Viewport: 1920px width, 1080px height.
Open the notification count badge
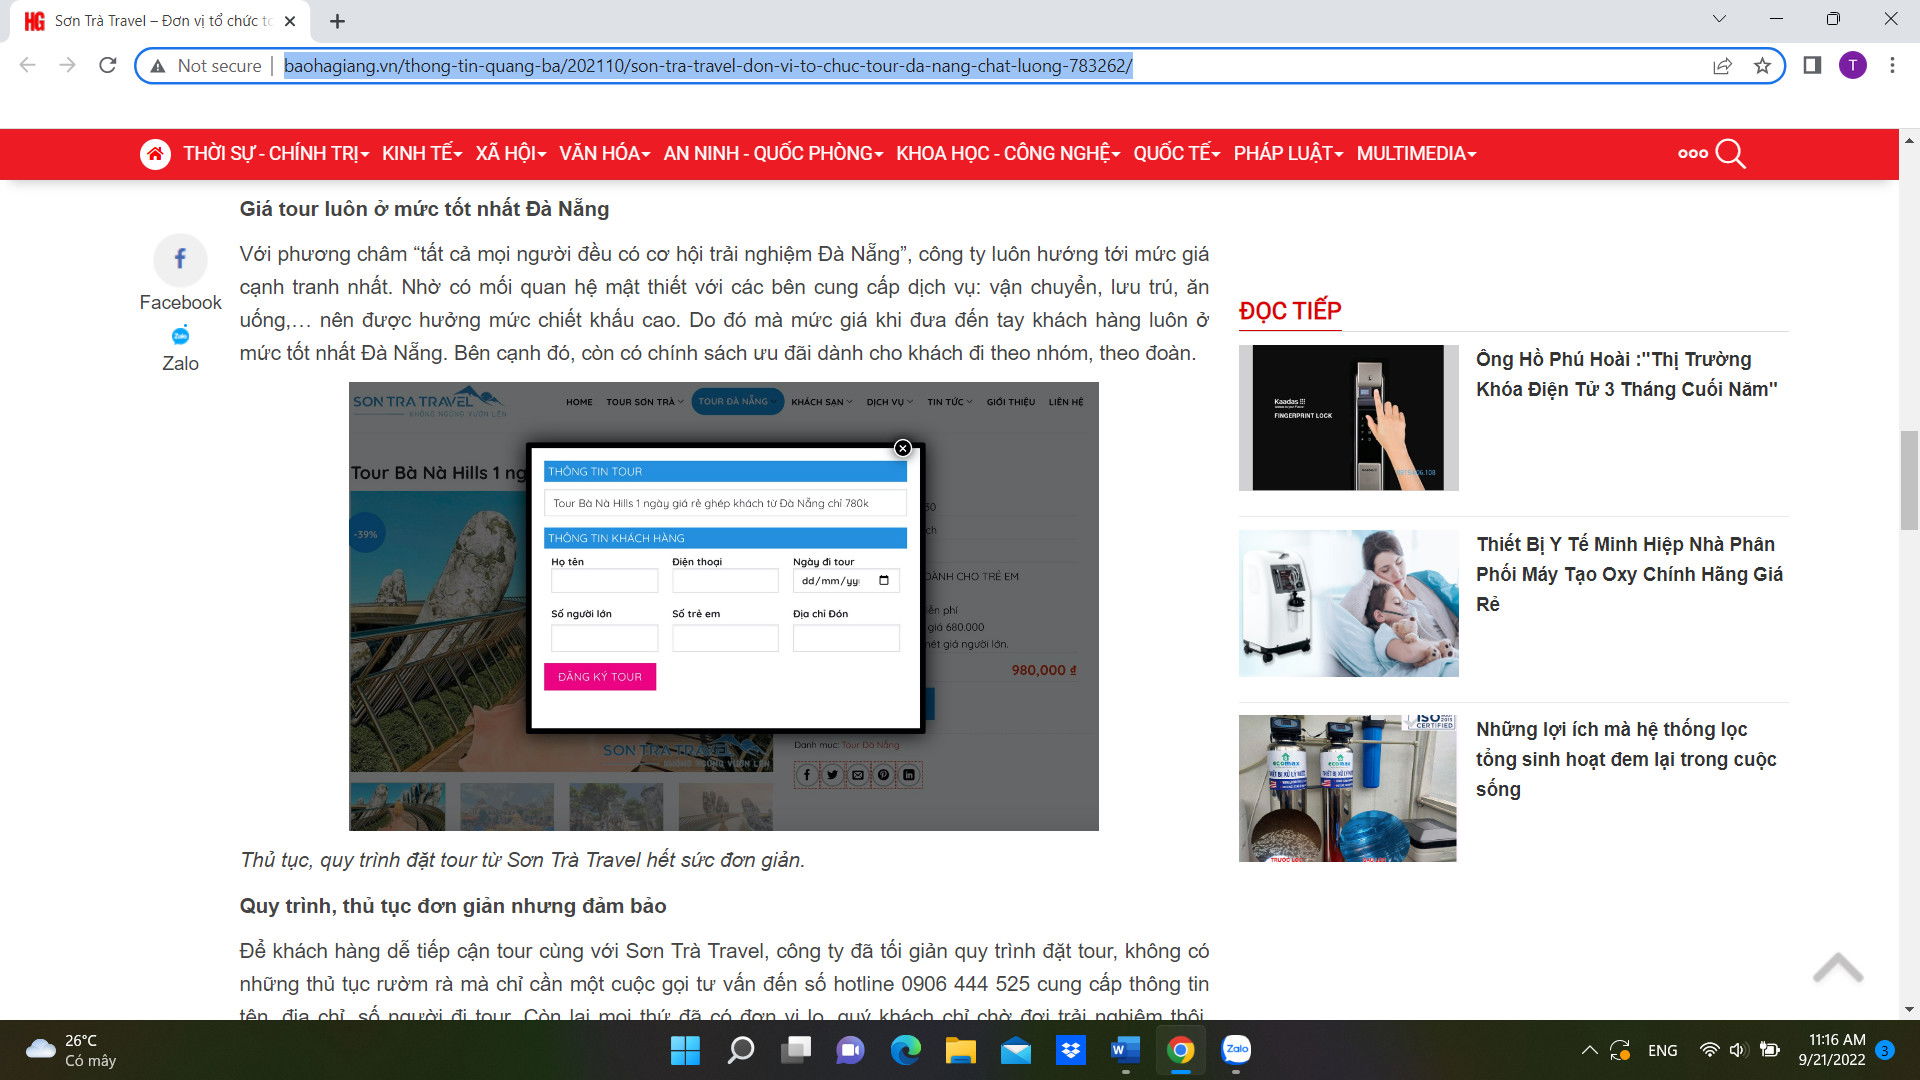[x=1885, y=1050]
